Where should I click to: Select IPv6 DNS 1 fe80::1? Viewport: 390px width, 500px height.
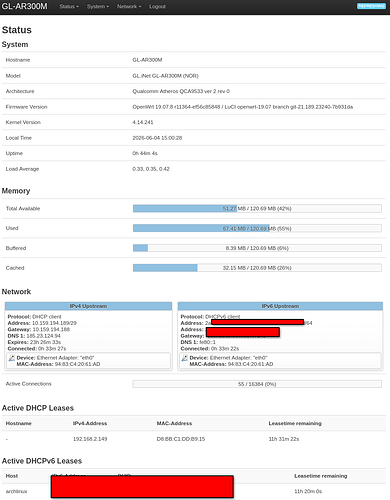(208, 342)
